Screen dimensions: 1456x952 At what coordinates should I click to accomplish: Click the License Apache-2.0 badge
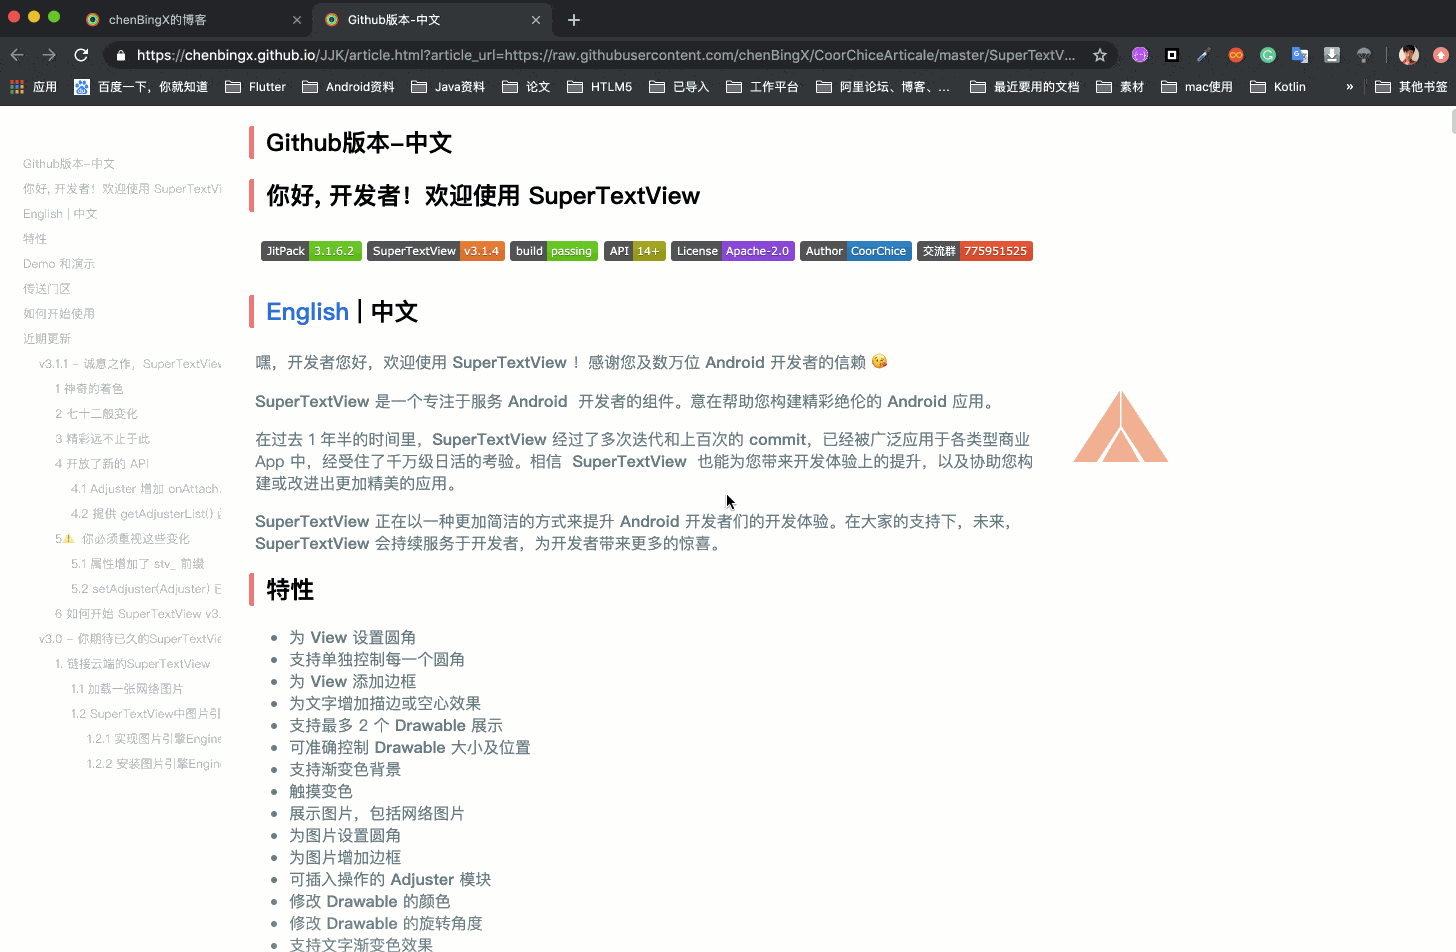point(733,251)
